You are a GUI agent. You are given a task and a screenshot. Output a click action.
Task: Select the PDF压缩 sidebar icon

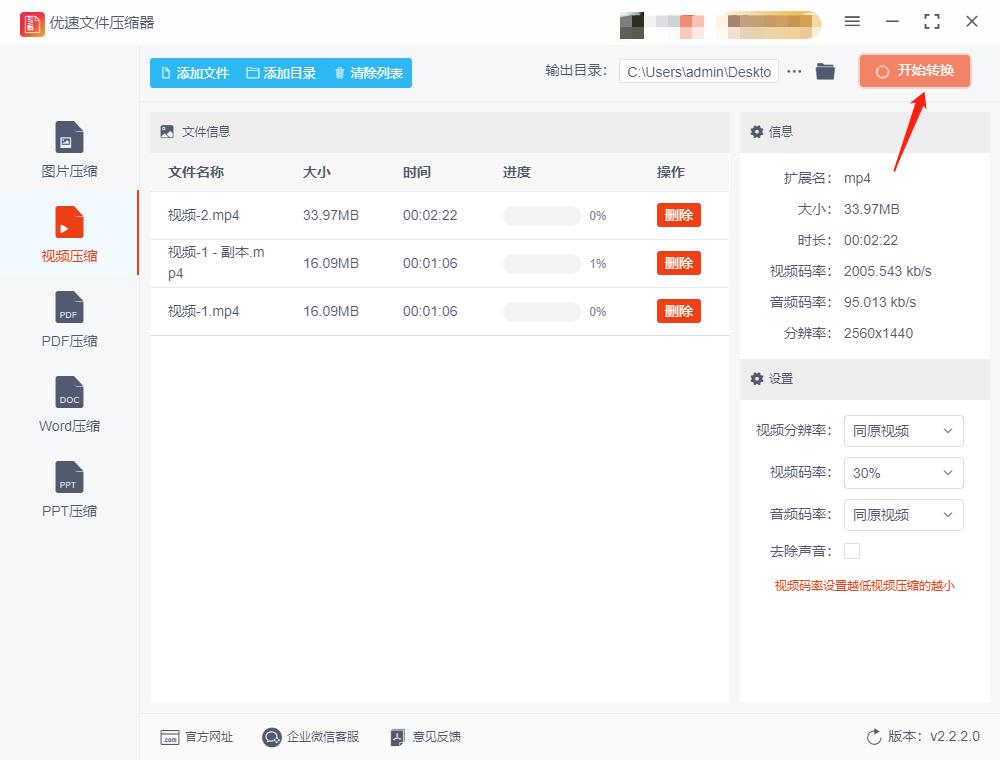point(68,318)
